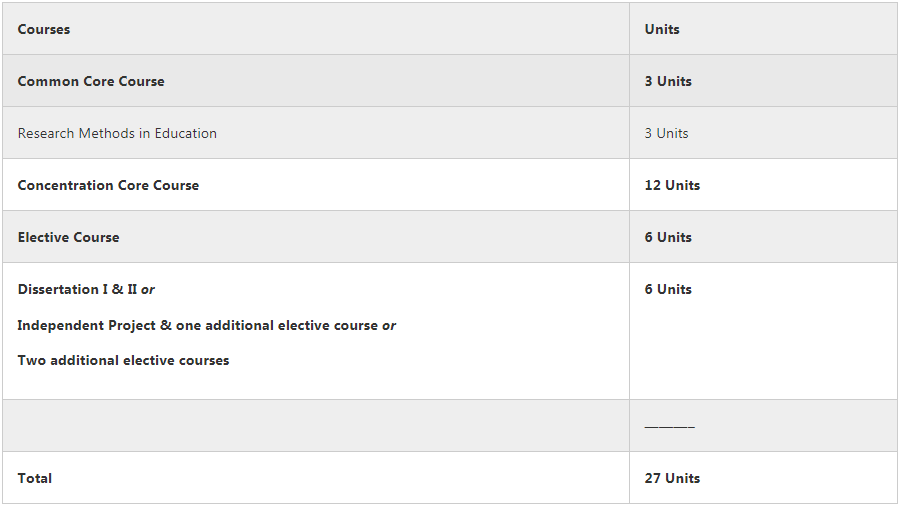Click the Research Methods in Education link
Image resolution: width=901 pixels, height=507 pixels.
coord(117,133)
